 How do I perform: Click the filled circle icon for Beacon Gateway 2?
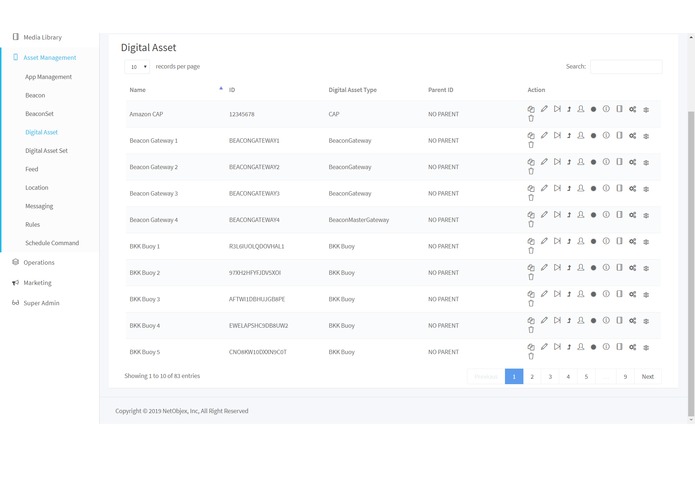(x=593, y=162)
